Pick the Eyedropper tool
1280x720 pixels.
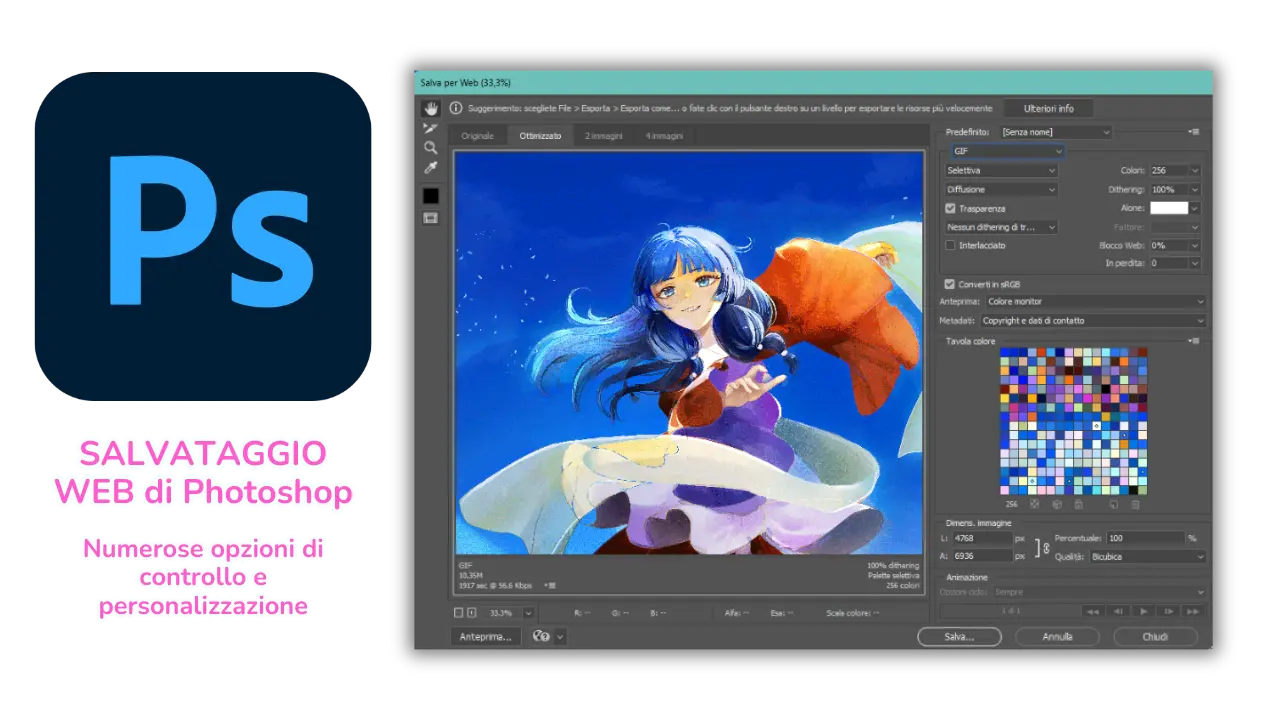[x=431, y=167]
